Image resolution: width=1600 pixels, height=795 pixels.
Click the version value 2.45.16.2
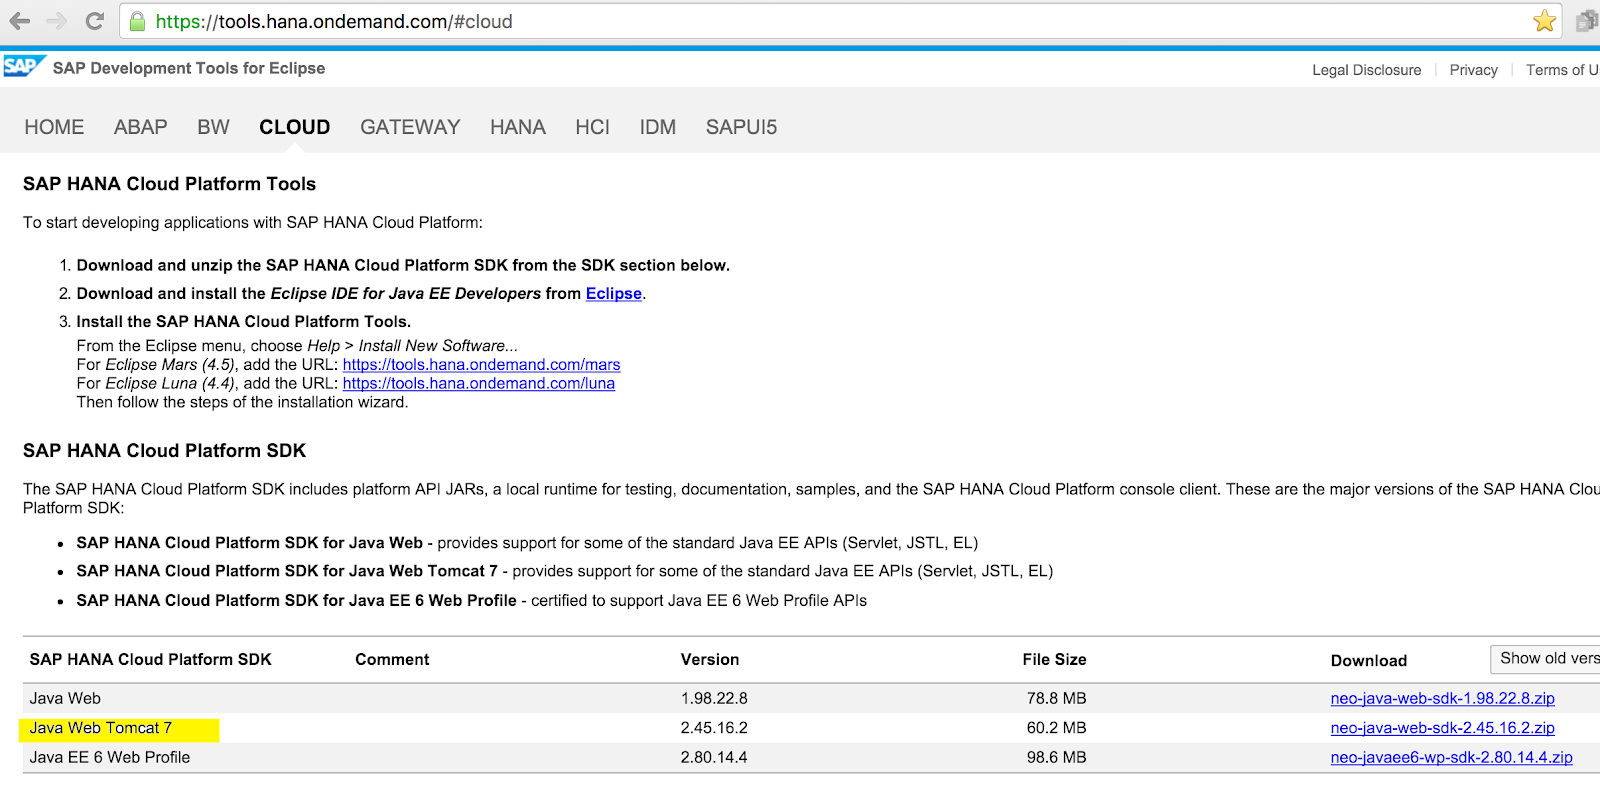(x=714, y=728)
